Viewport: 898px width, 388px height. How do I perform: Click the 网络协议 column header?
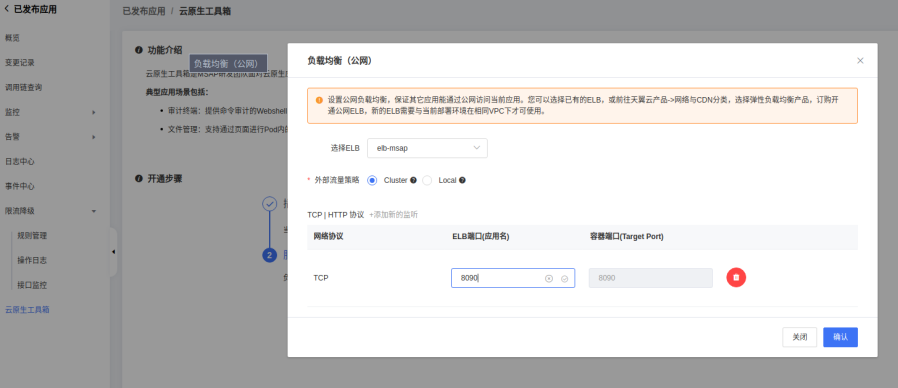328,236
